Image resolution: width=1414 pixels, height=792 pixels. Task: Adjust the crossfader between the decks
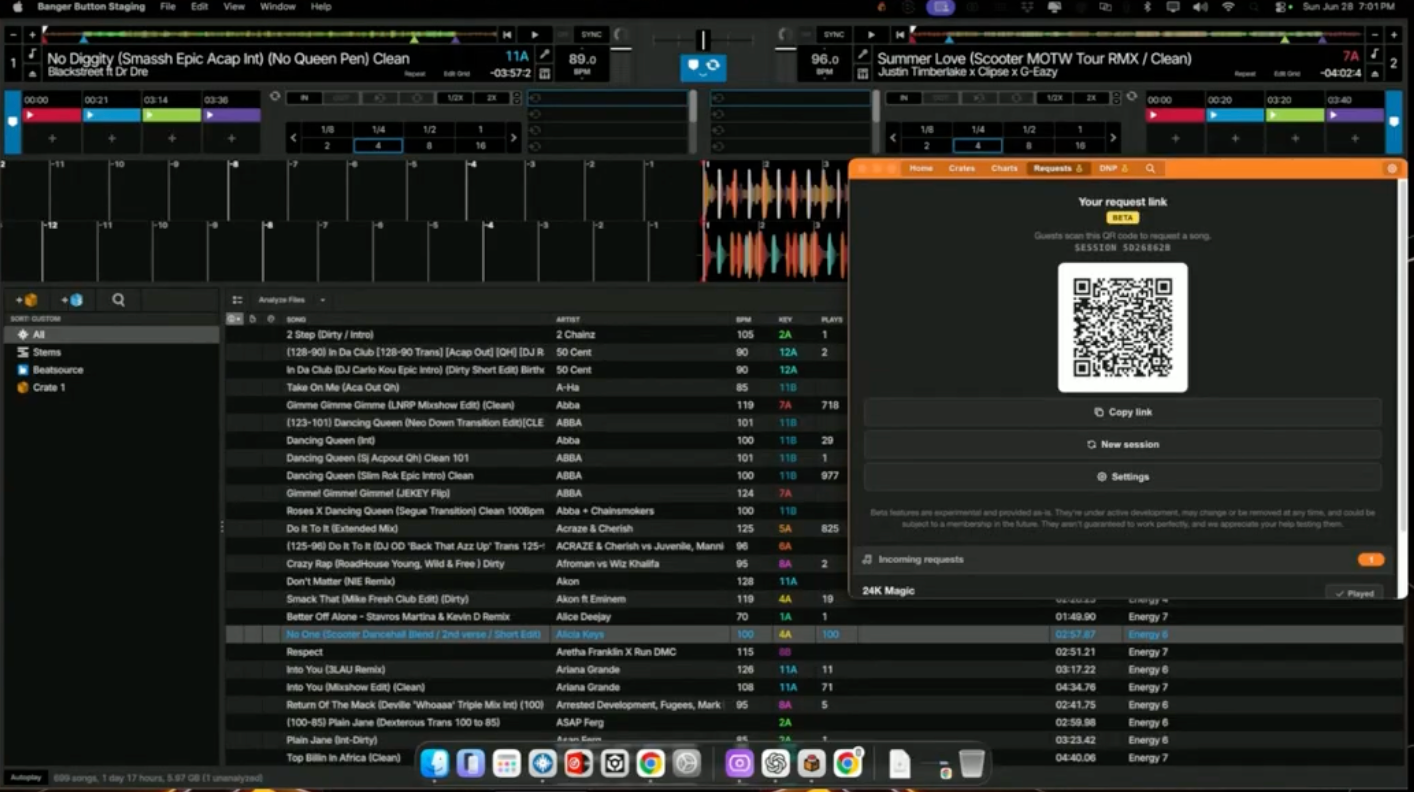coord(703,40)
